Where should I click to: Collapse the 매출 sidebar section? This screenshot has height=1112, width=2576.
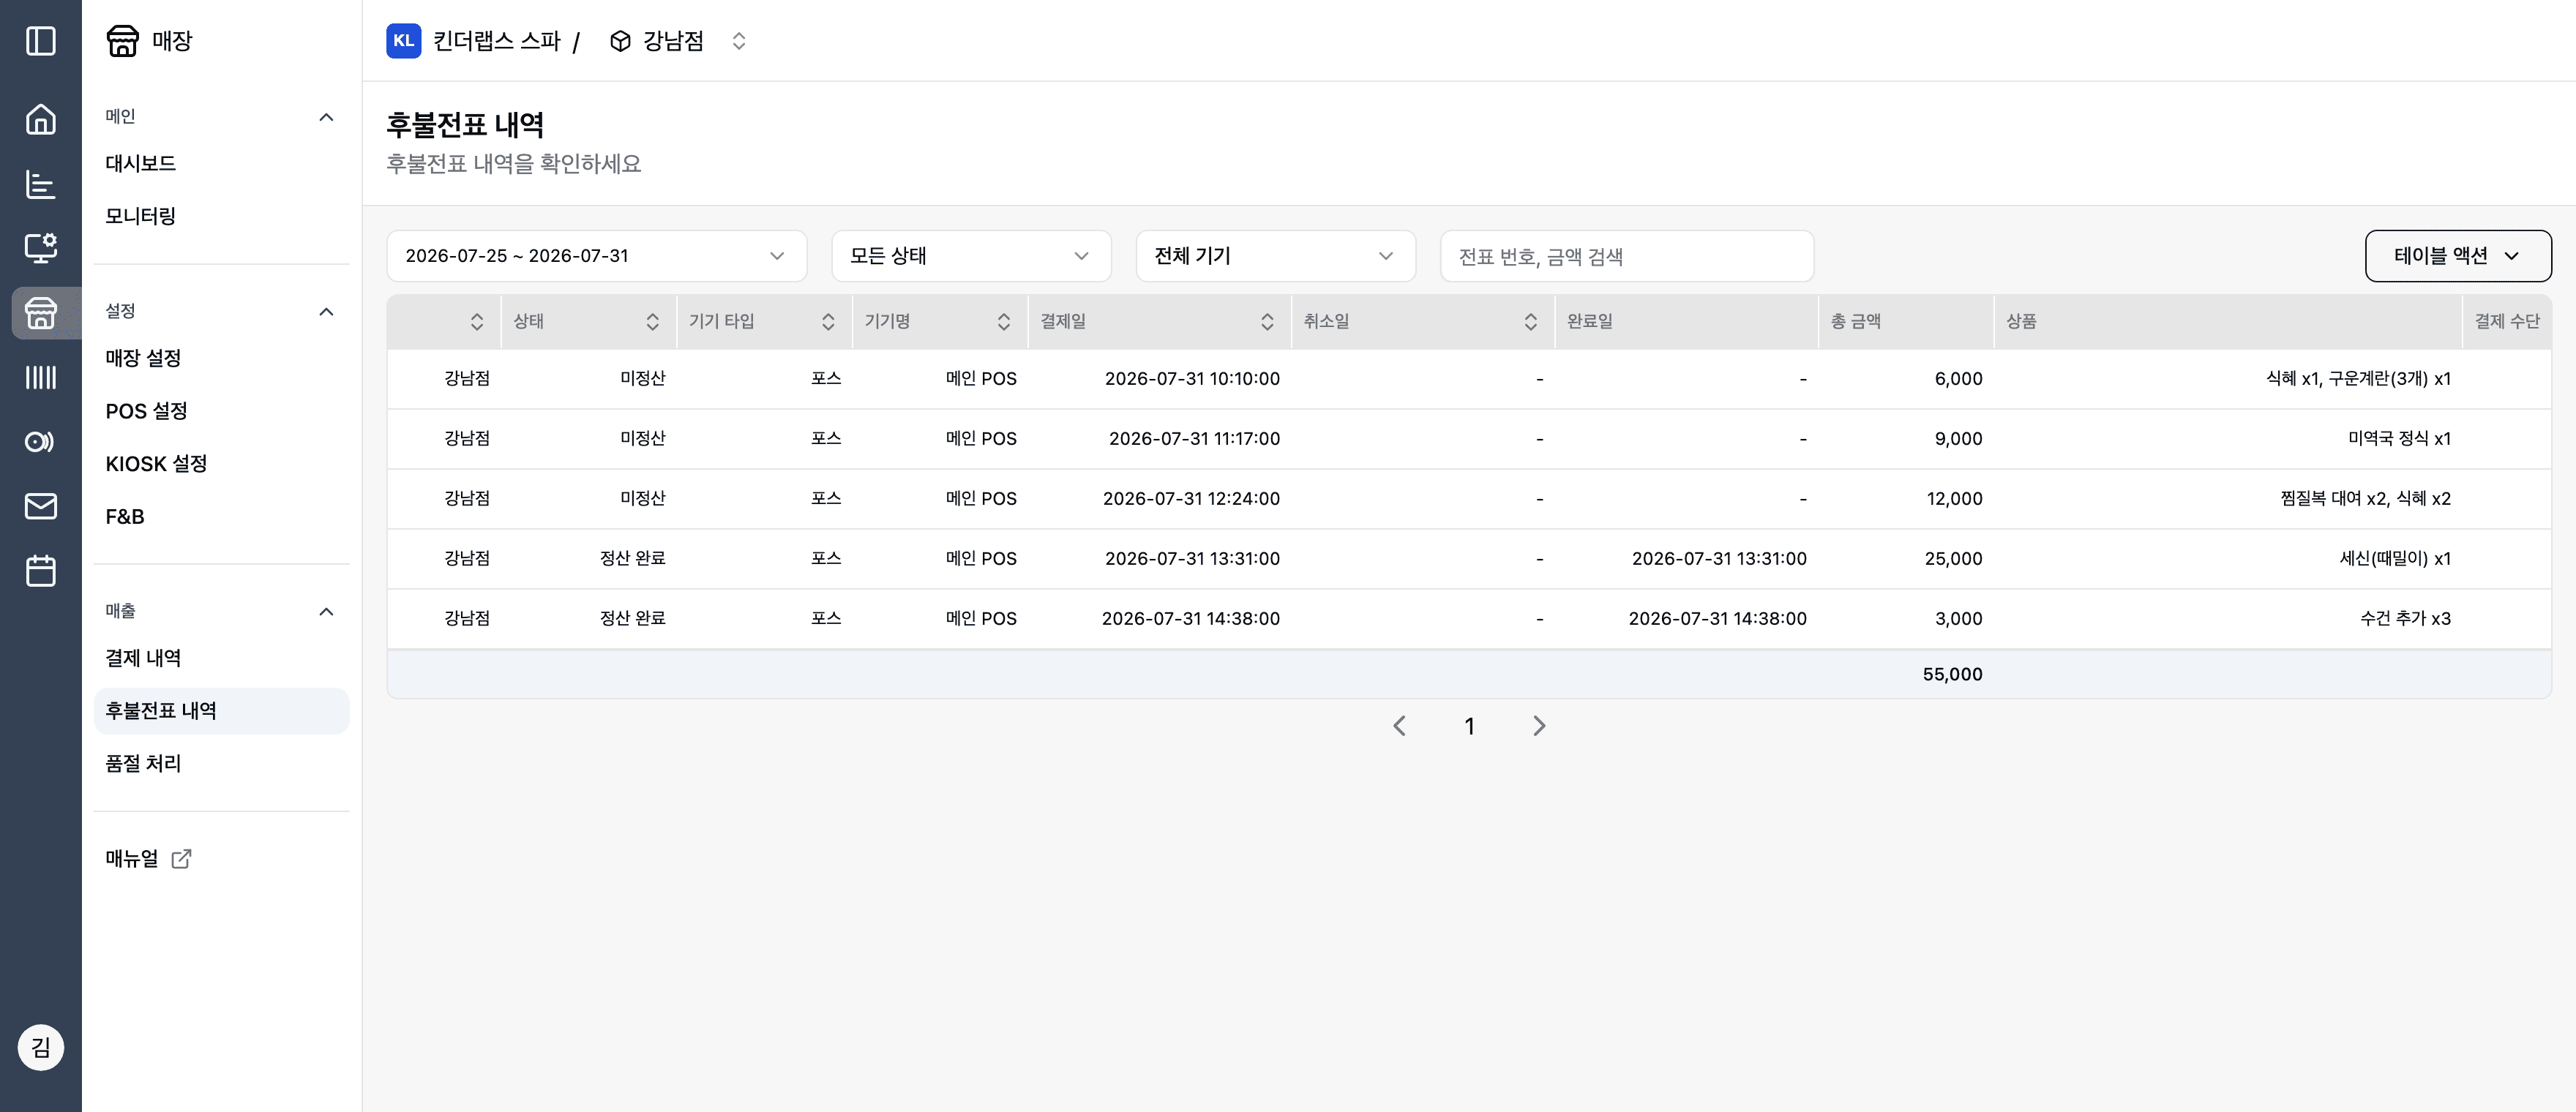click(x=326, y=612)
